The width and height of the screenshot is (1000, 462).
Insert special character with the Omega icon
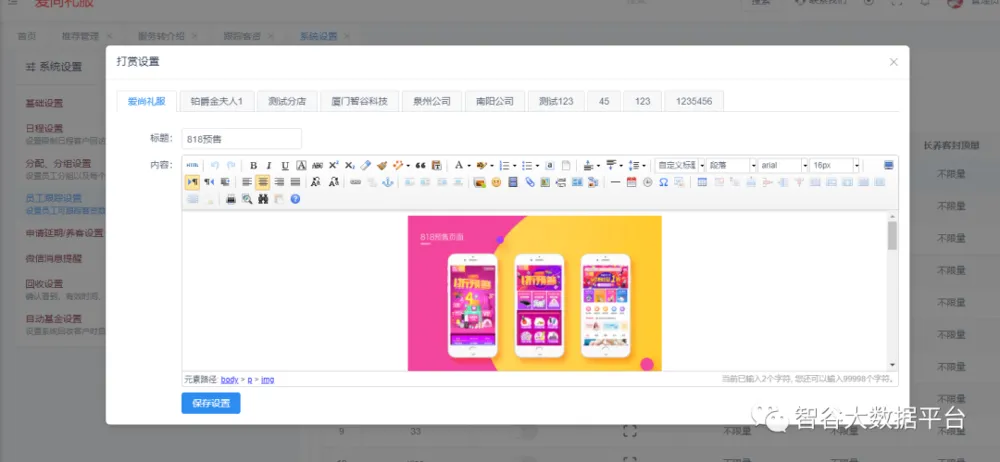(x=664, y=182)
